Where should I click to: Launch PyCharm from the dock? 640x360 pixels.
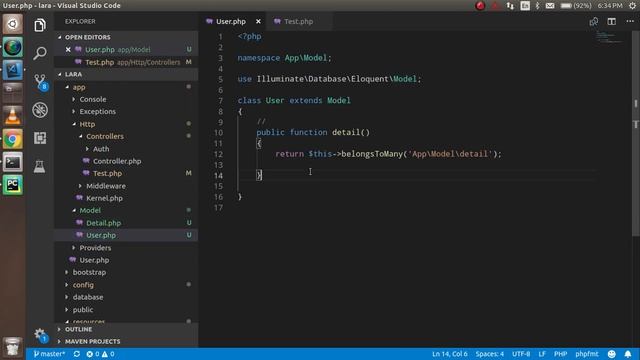(13, 185)
